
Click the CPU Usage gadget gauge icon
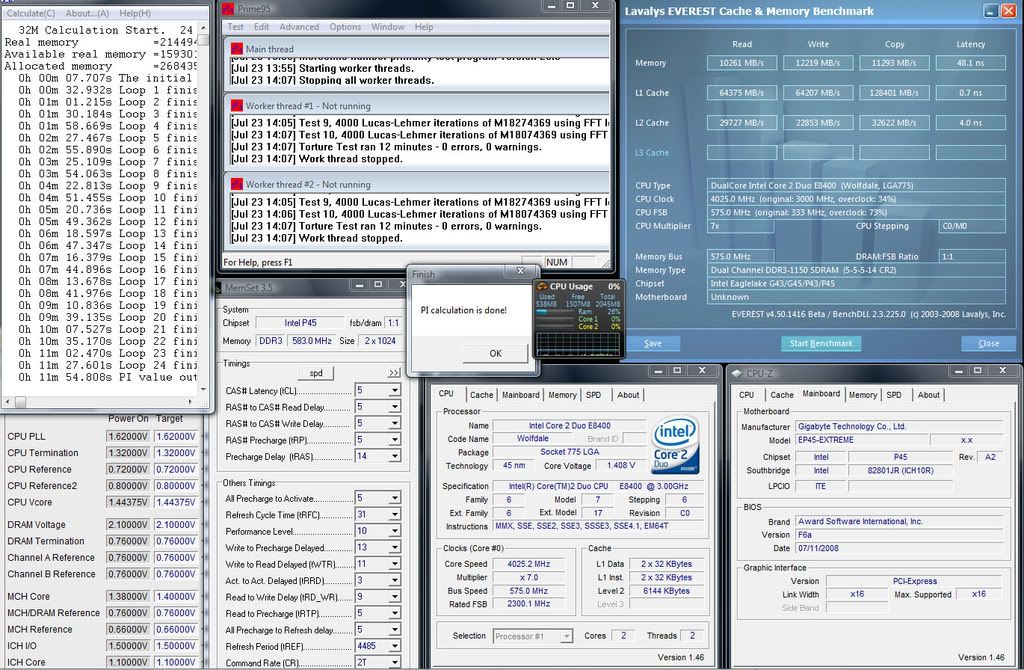(542, 286)
